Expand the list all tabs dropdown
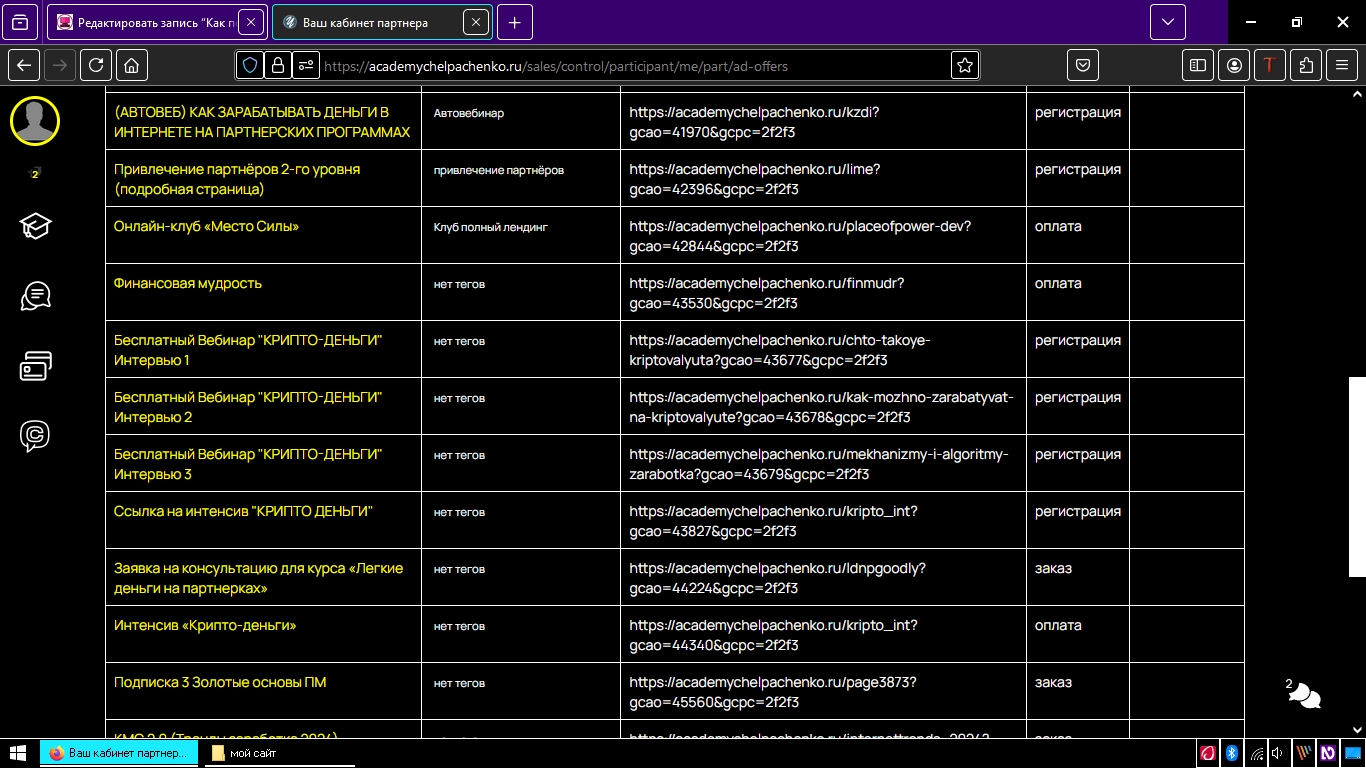The width and height of the screenshot is (1366, 768). (x=1167, y=22)
